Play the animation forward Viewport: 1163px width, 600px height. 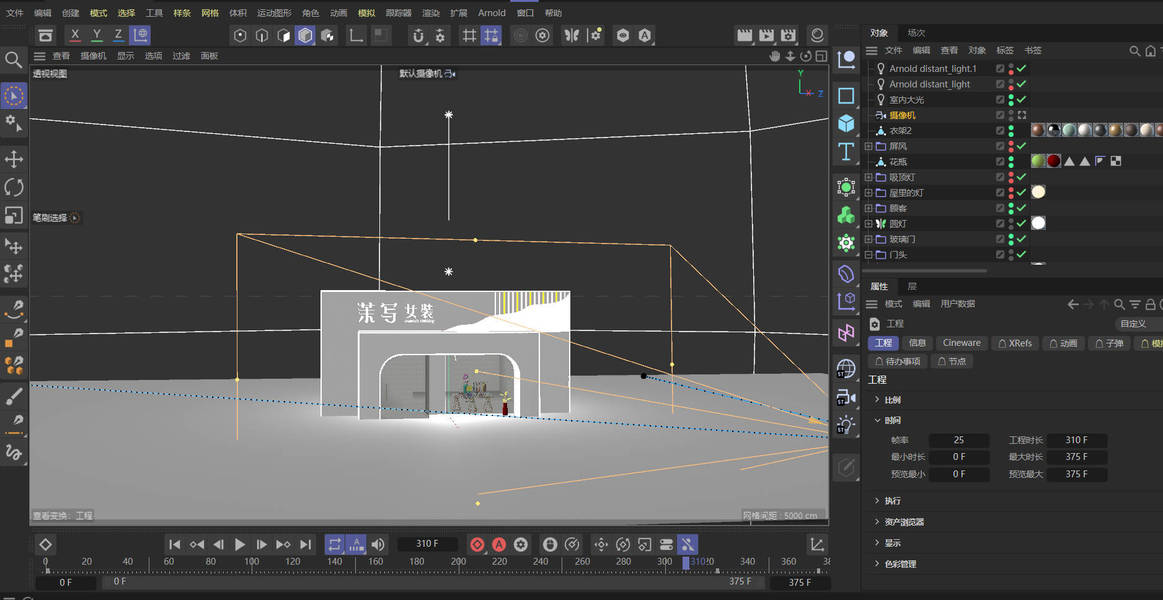240,544
